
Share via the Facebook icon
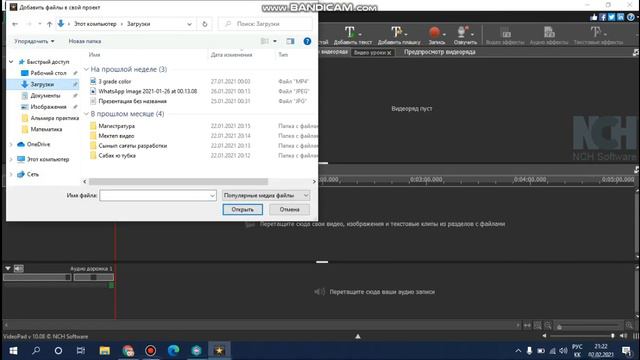(x=603, y=17)
